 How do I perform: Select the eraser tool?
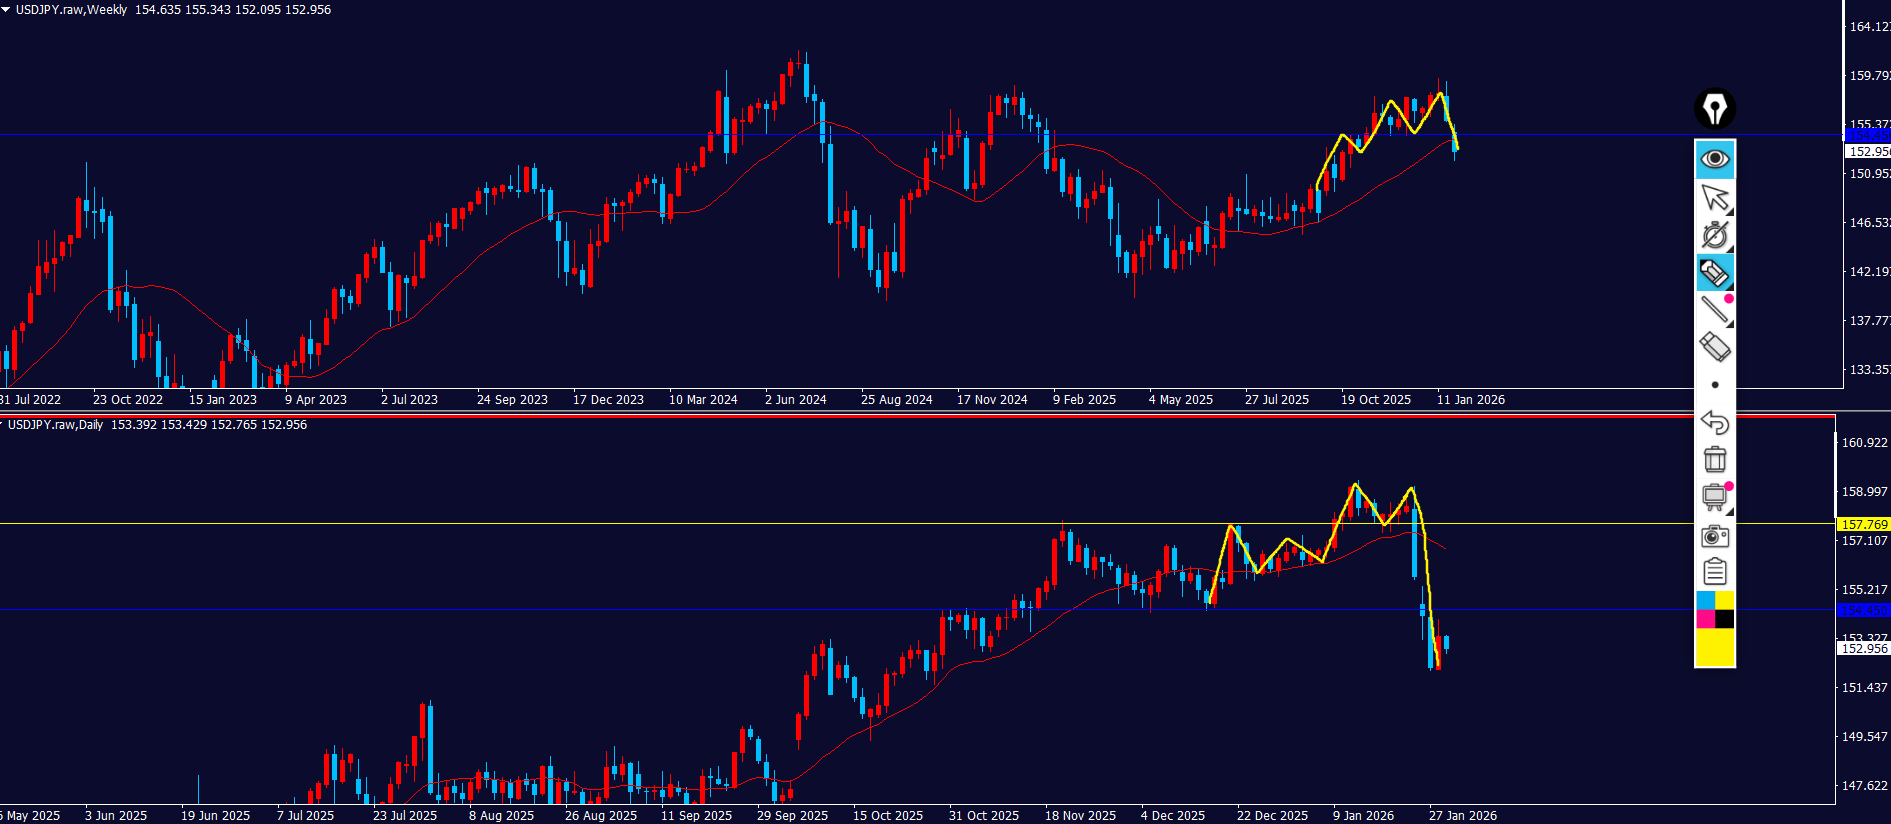pos(1714,347)
